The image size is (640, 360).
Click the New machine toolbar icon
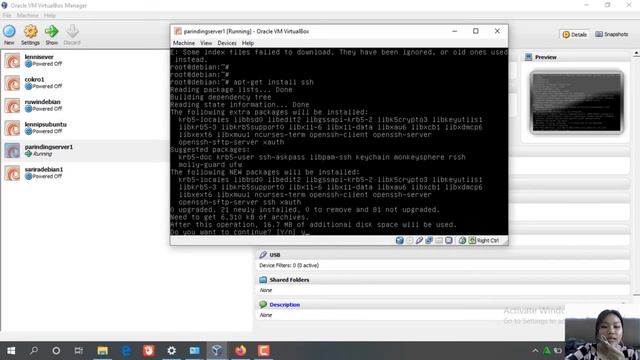9,34
